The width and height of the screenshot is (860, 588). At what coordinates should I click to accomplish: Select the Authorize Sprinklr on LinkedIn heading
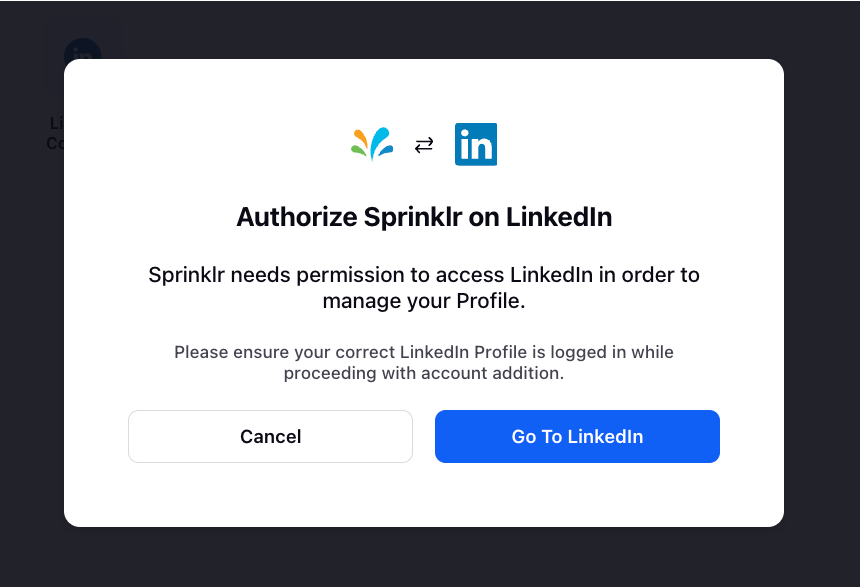coord(424,217)
